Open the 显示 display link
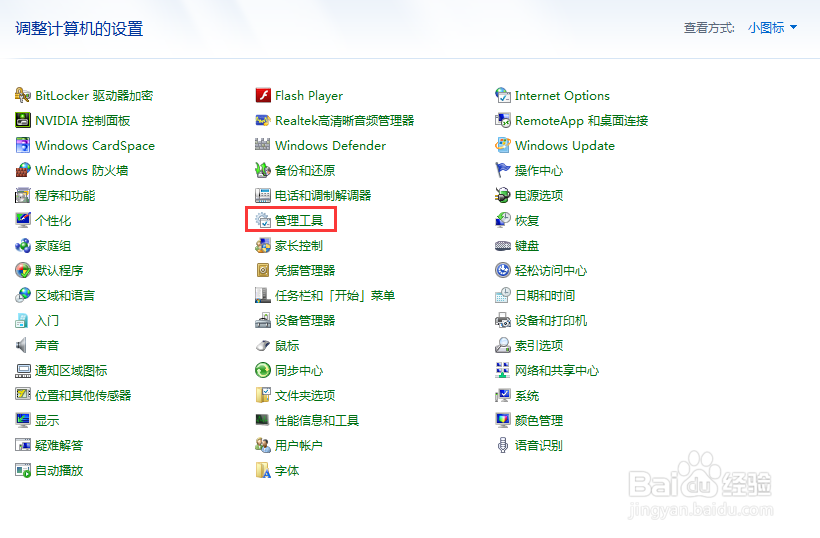The image size is (820, 538). (47, 420)
